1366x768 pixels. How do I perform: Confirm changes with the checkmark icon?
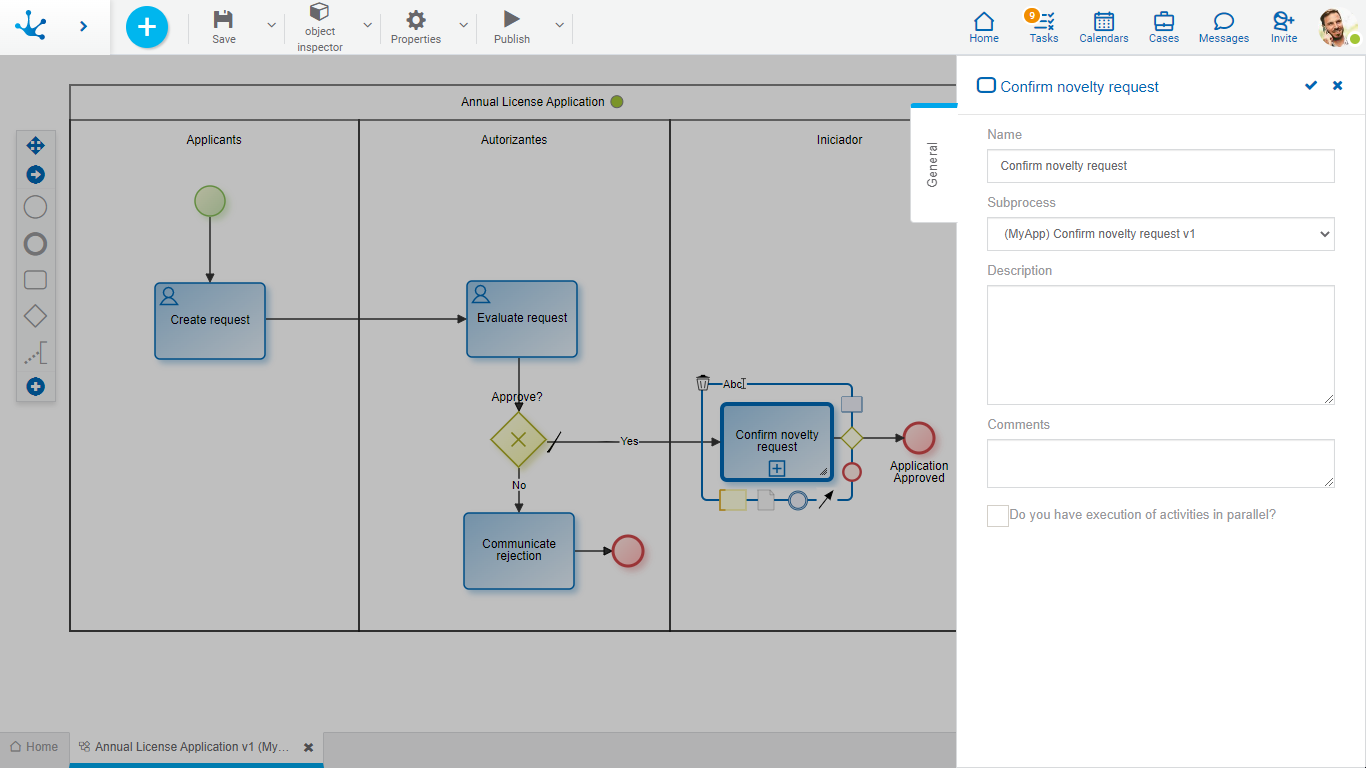click(1311, 86)
